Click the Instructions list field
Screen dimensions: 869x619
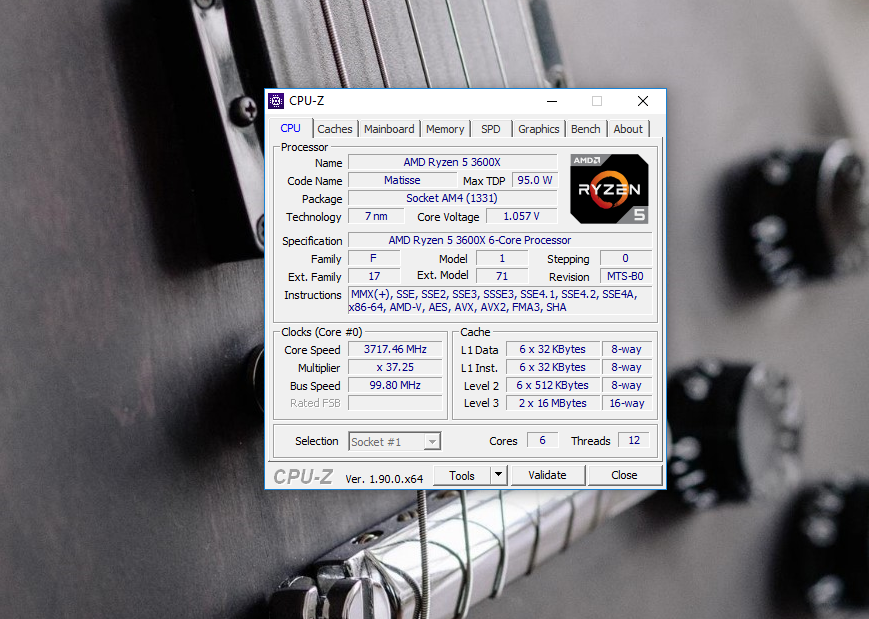point(500,301)
